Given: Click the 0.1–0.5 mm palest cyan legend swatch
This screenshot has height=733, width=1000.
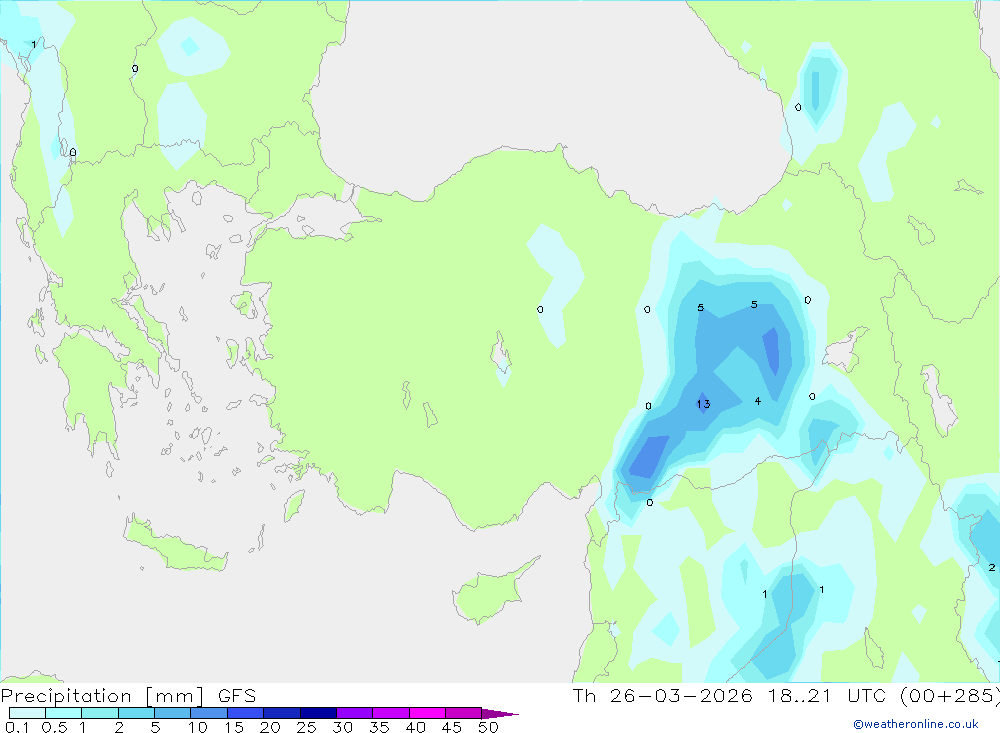Looking at the screenshot, I should coord(27,713).
